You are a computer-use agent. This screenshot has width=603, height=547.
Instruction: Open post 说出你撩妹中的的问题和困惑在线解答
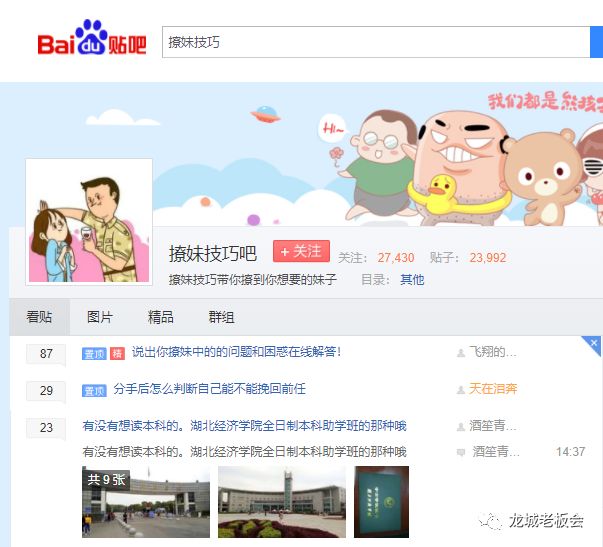click(x=237, y=352)
